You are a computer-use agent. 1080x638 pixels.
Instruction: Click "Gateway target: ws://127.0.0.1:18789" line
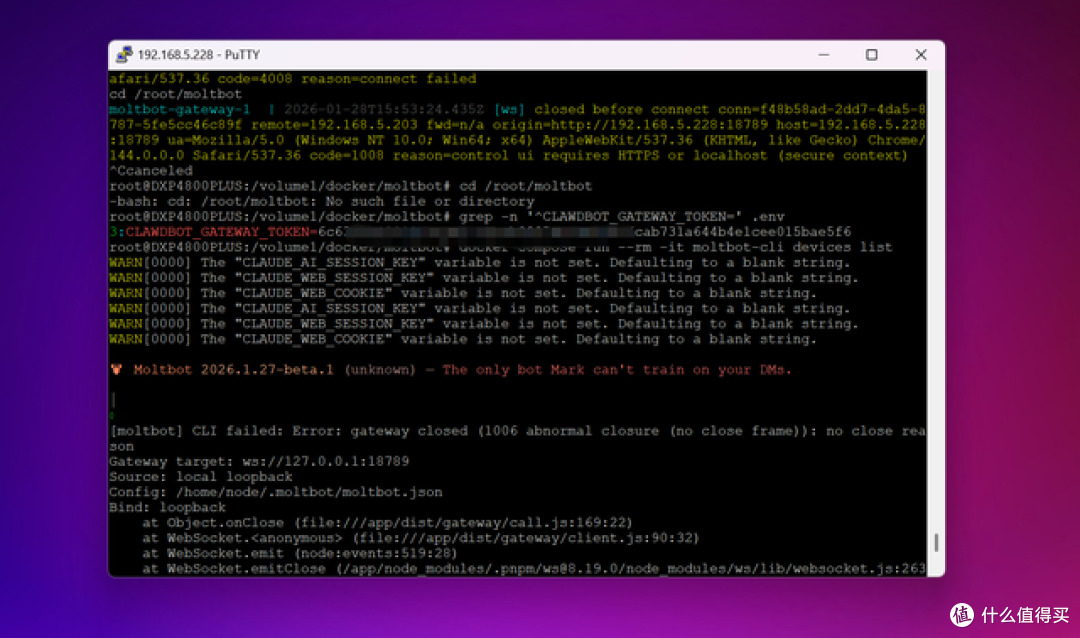[x=259, y=461]
